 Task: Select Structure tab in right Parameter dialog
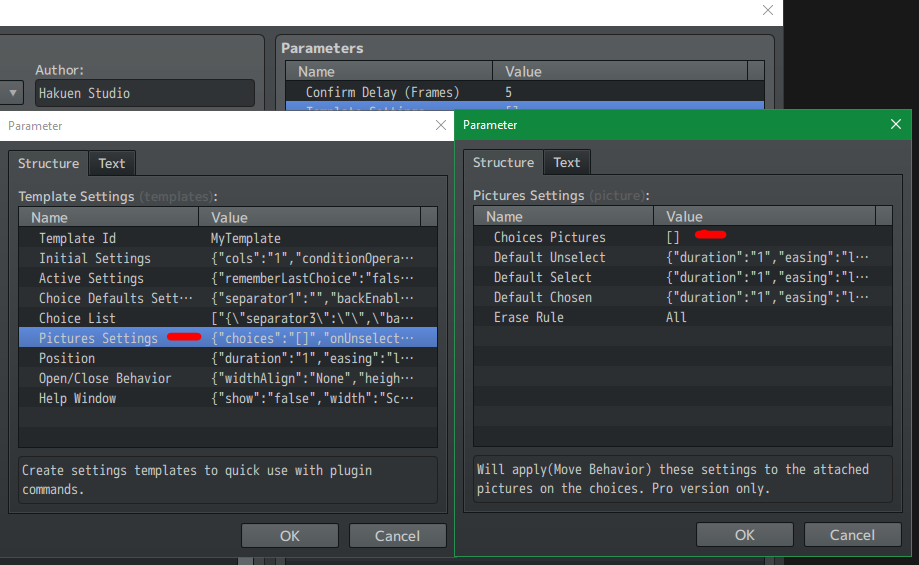tap(503, 162)
